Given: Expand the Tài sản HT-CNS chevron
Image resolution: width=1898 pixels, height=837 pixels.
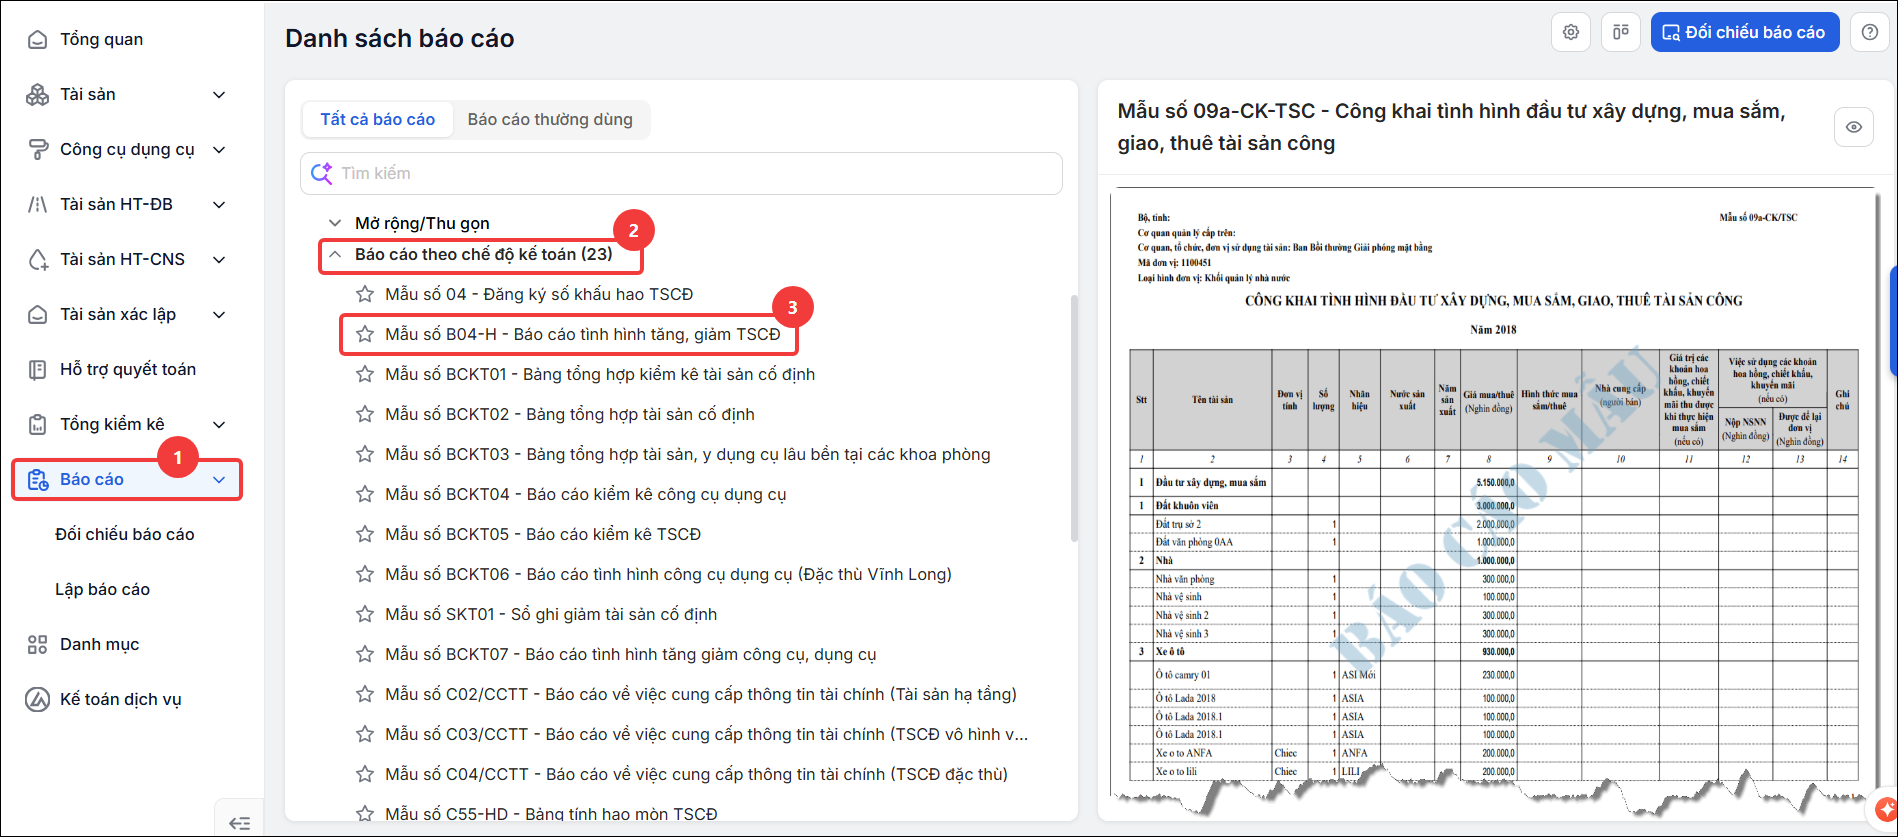Looking at the screenshot, I should tap(219, 259).
